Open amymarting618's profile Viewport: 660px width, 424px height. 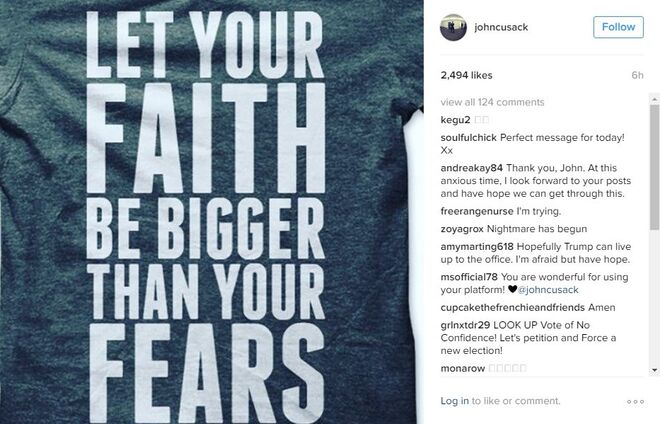pyautogui.click(x=477, y=247)
